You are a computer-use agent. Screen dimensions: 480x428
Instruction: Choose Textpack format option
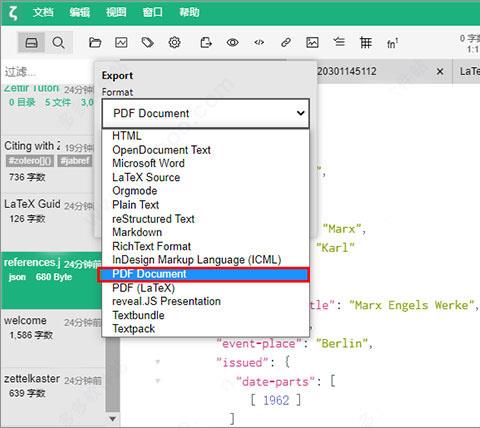coord(206,329)
